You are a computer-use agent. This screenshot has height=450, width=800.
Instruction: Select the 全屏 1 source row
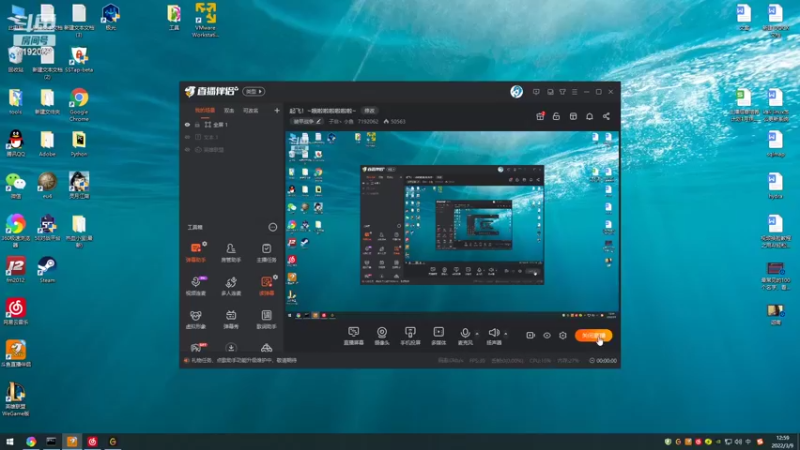(x=232, y=124)
